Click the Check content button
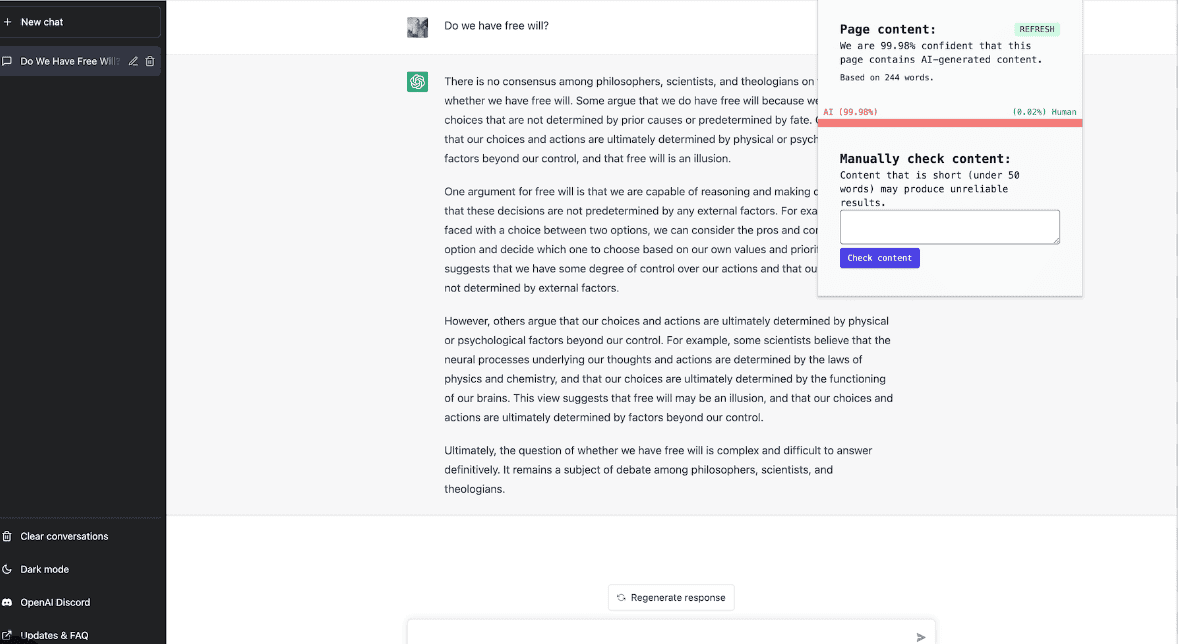The image size is (1178, 644). pyautogui.click(x=880, y=258)
